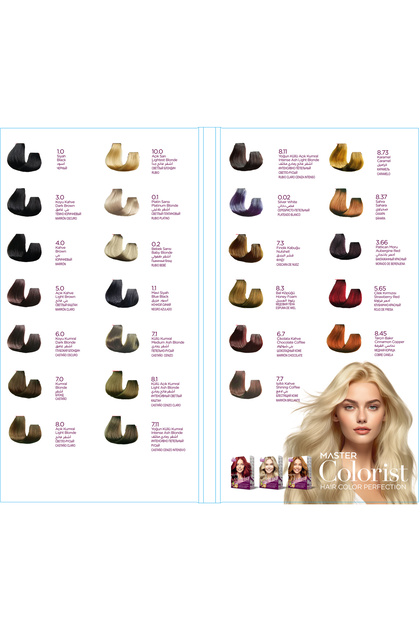Select the 10.0 Lightest Blonde hair swatch

pos(122,157)
